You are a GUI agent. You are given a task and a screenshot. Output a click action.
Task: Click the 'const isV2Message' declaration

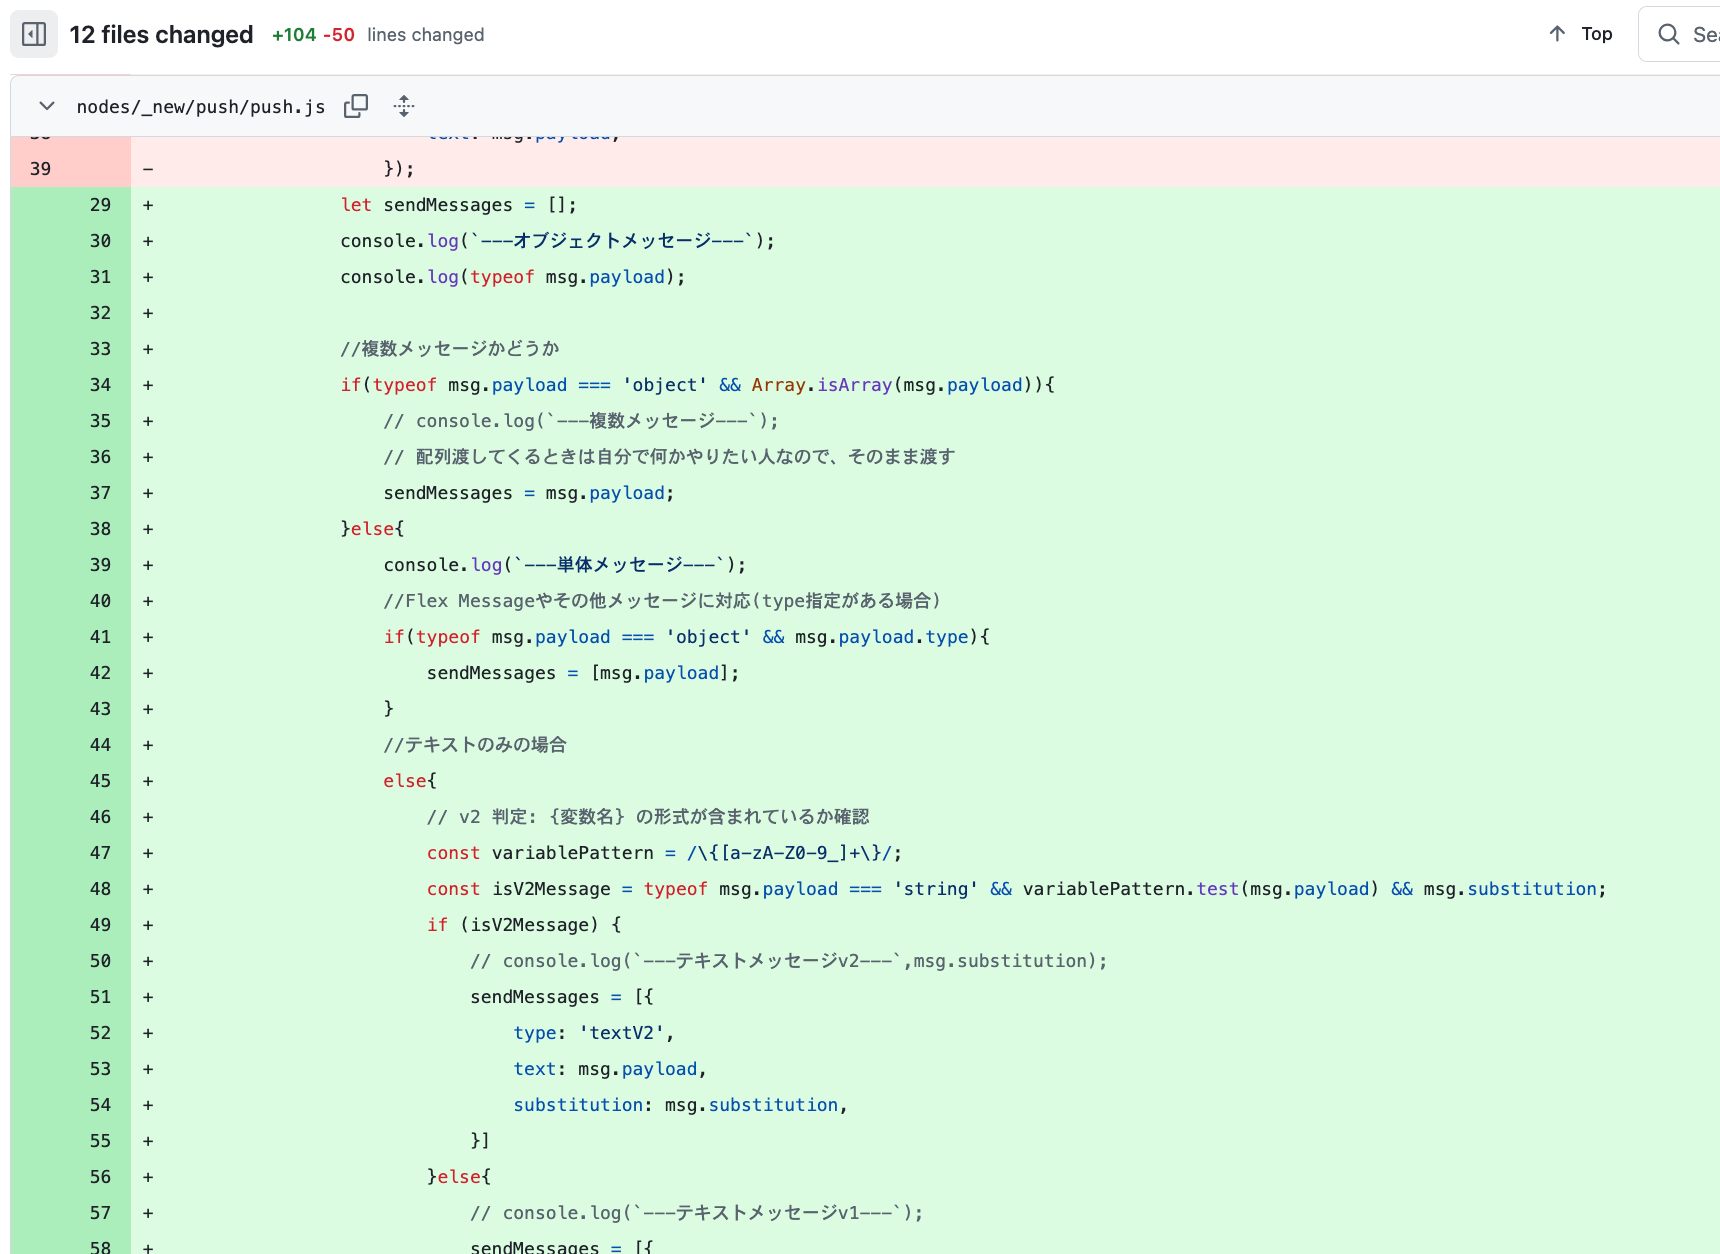pos(1016,889)
